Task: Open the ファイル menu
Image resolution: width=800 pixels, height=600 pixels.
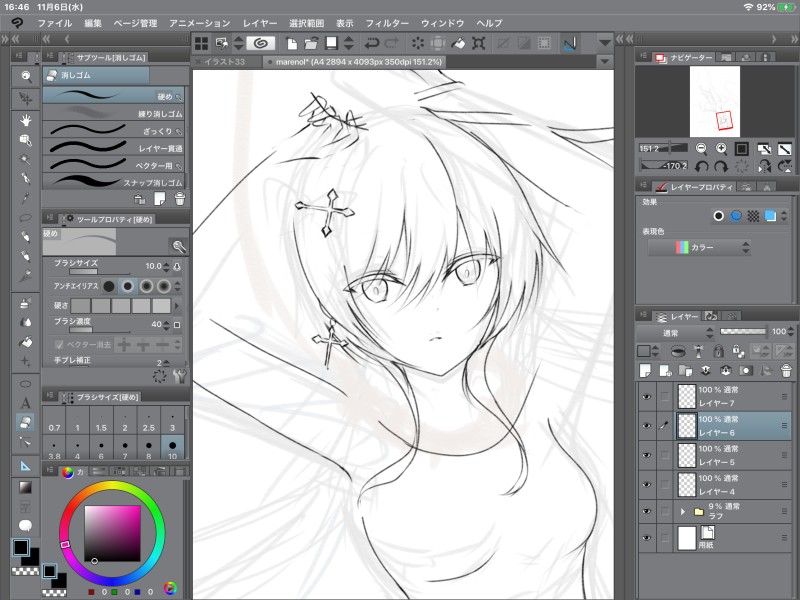Action: [54, 23]
